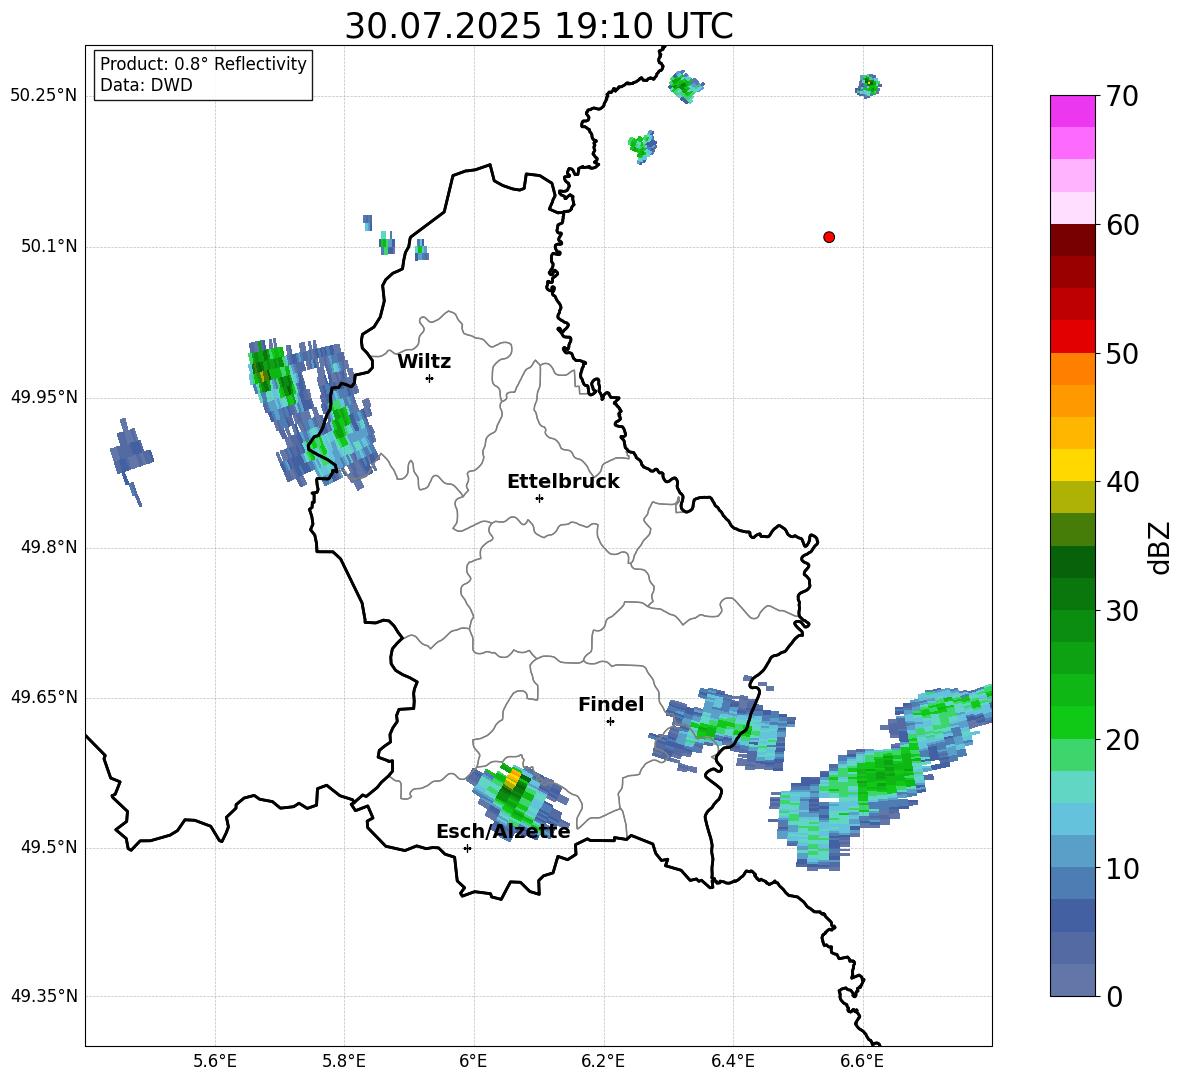Screen dimensions: 1184x1081
Task: Click the dBZ colorbar axis label
Action: 1160,547
